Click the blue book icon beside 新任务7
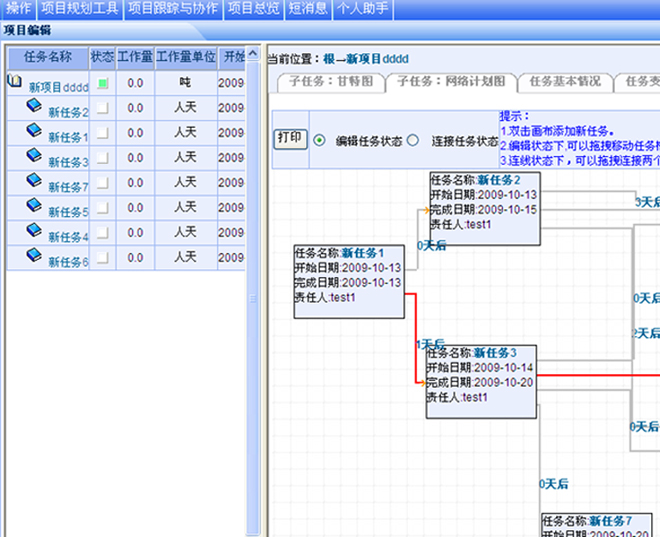The width and height of the screenshot is (660, 537). tap(33, 181)
